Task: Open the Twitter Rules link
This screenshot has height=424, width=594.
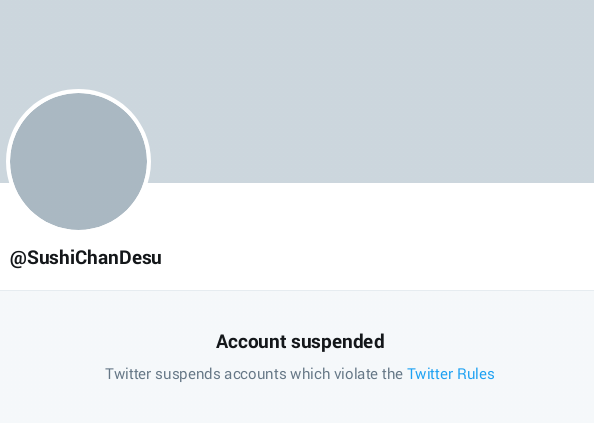Action: pyautogui.click(x=450, y=374)
